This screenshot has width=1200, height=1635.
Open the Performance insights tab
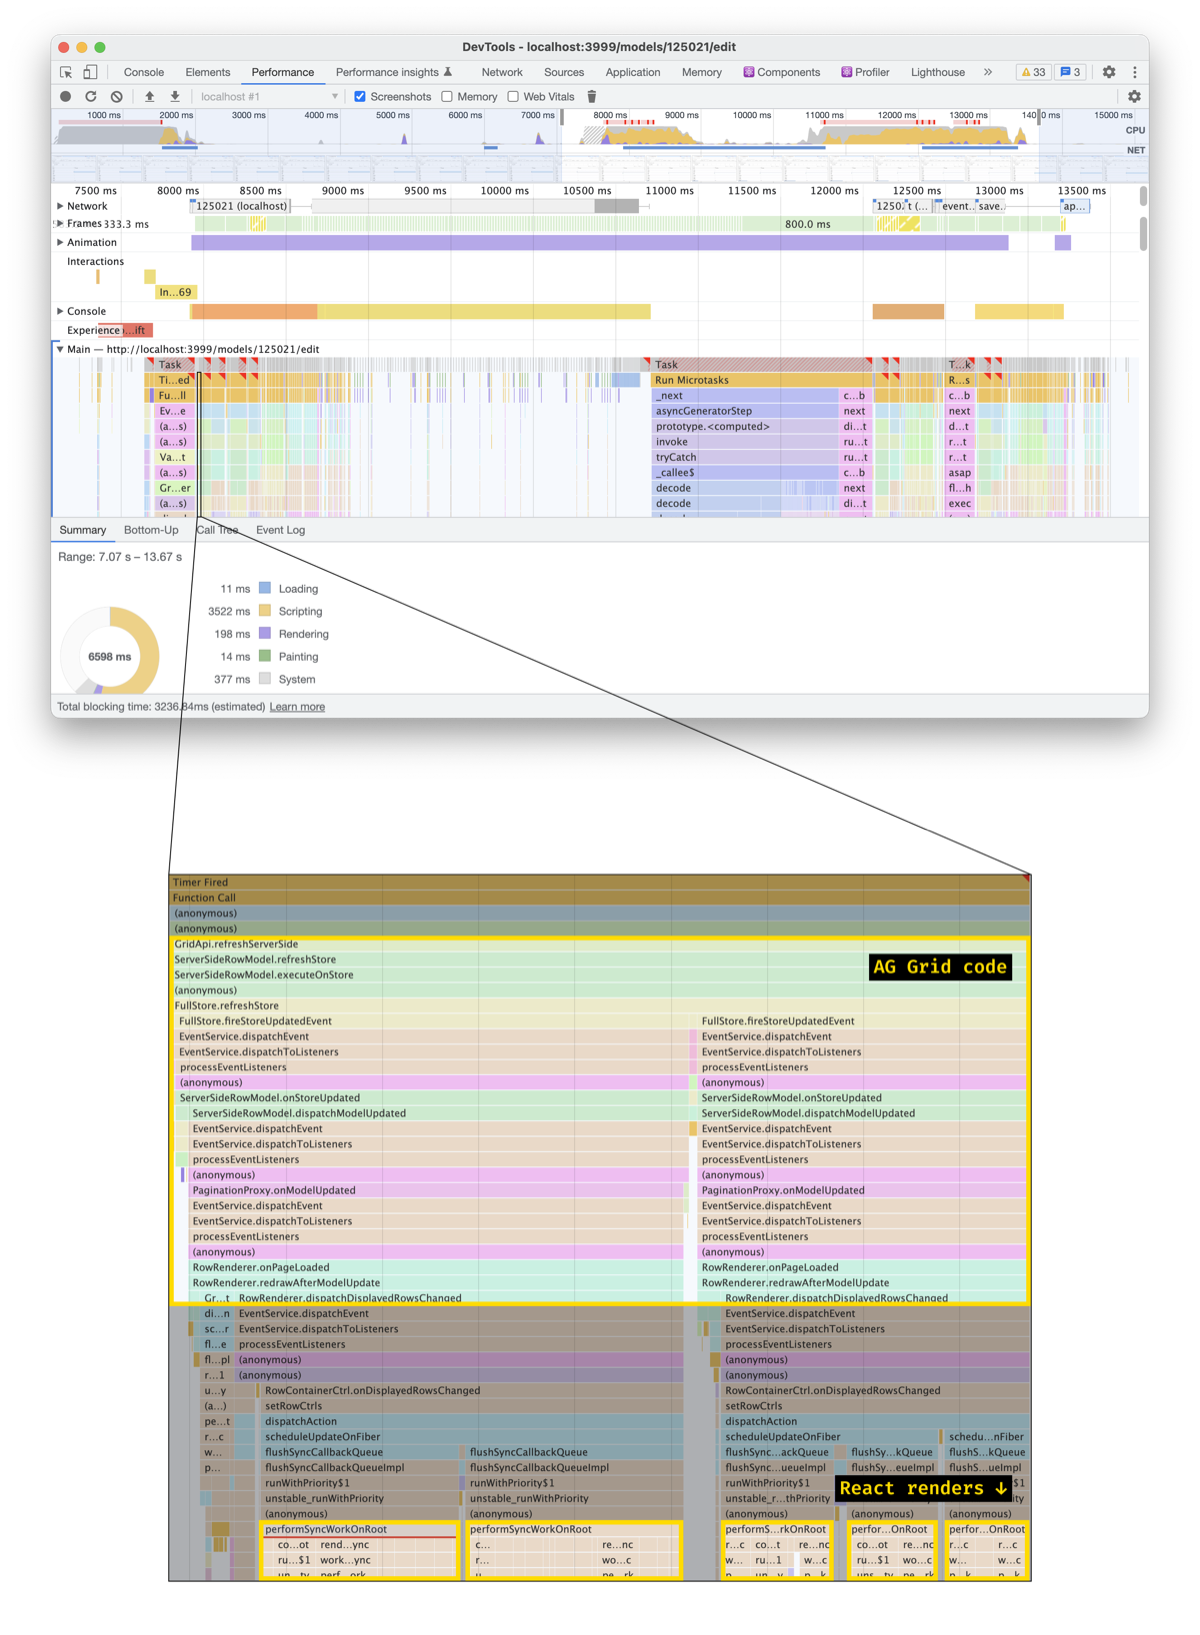coord(394,72)
